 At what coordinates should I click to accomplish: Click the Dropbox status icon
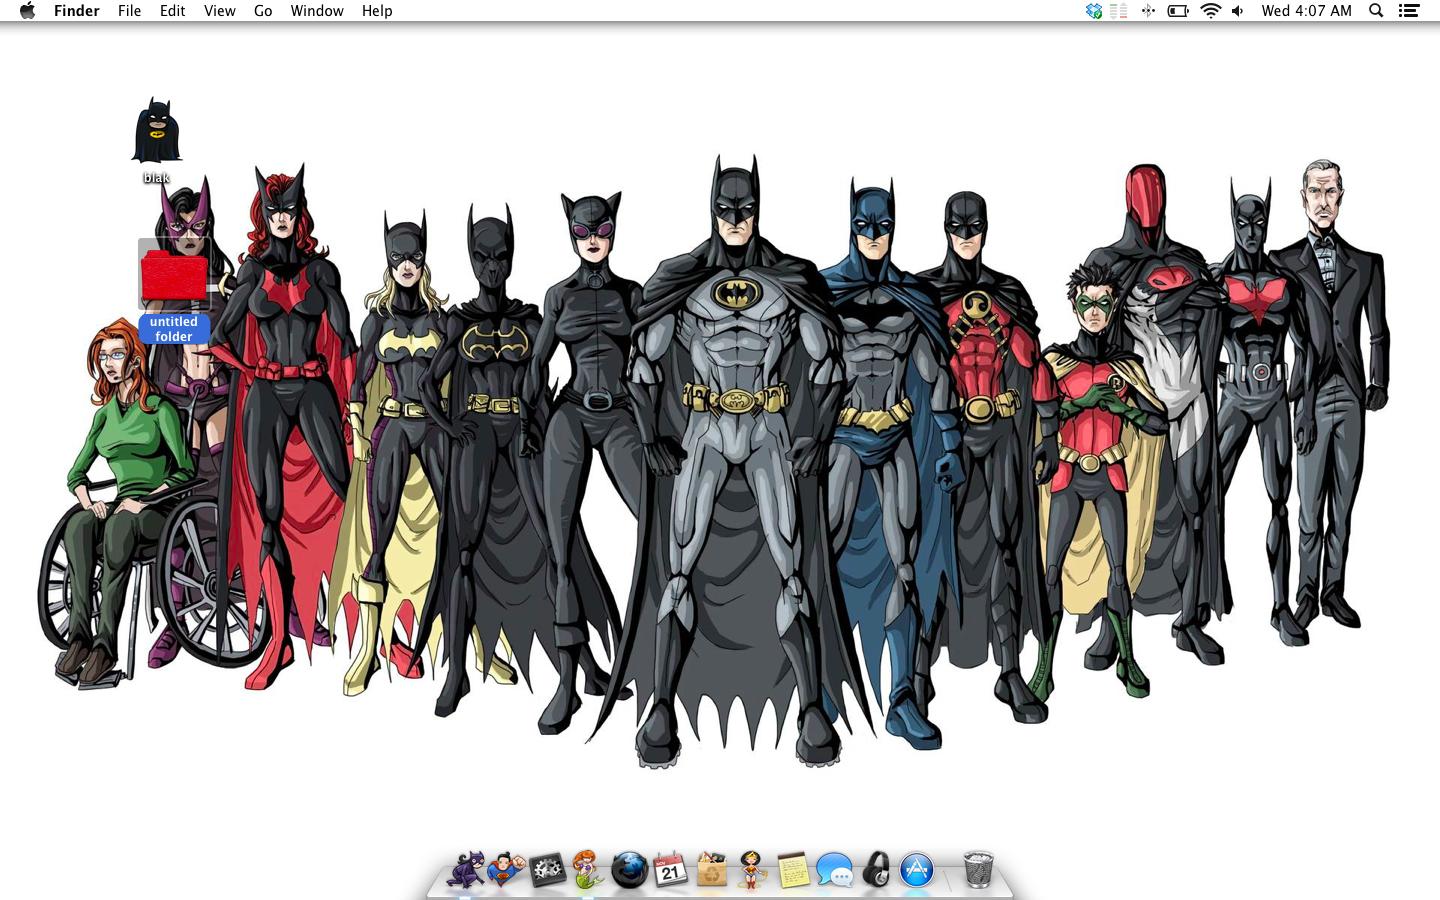[1094, 11]
